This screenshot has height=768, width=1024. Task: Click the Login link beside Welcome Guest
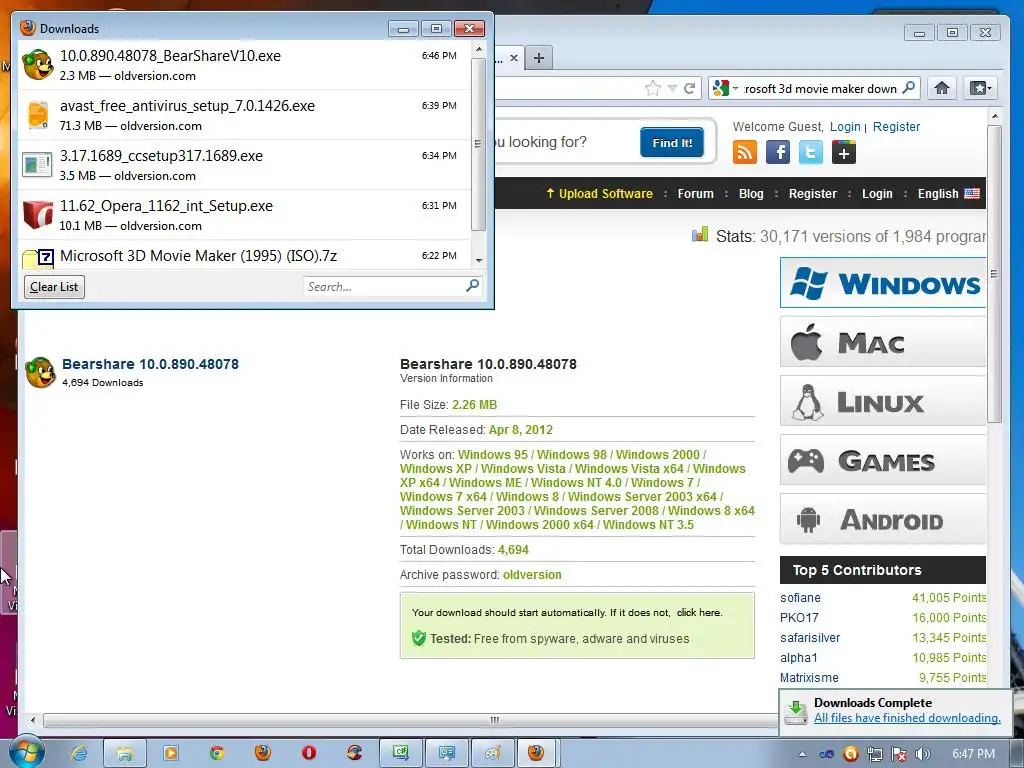click(x=845, y=127)
